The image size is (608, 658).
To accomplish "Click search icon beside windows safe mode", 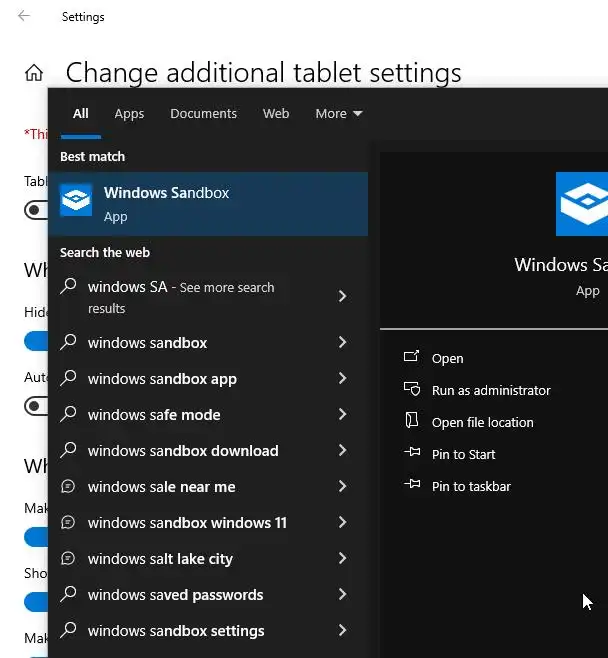I will tap(68, 414).
